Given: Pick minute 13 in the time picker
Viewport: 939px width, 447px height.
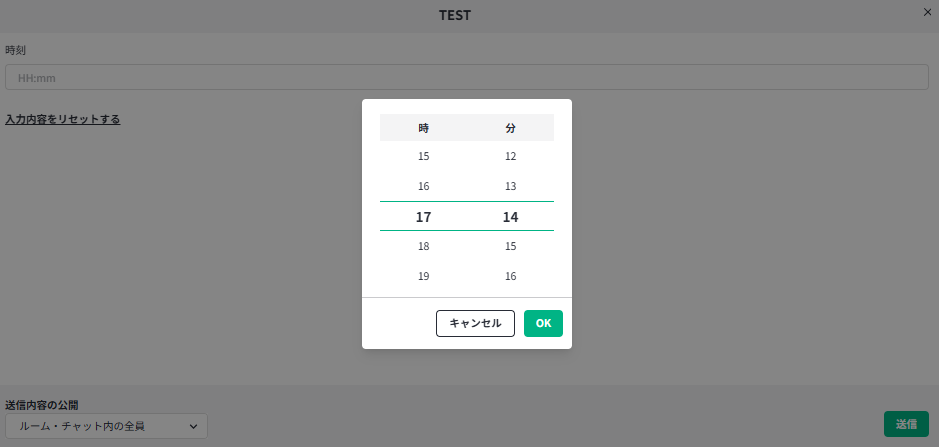Looking at the screenshot, I should [510, 186].
